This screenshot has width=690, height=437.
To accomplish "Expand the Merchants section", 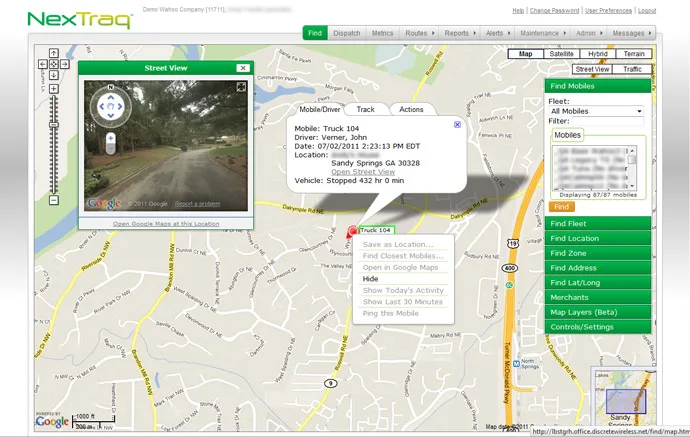I will pyautogui.click(x=598, y=297).
